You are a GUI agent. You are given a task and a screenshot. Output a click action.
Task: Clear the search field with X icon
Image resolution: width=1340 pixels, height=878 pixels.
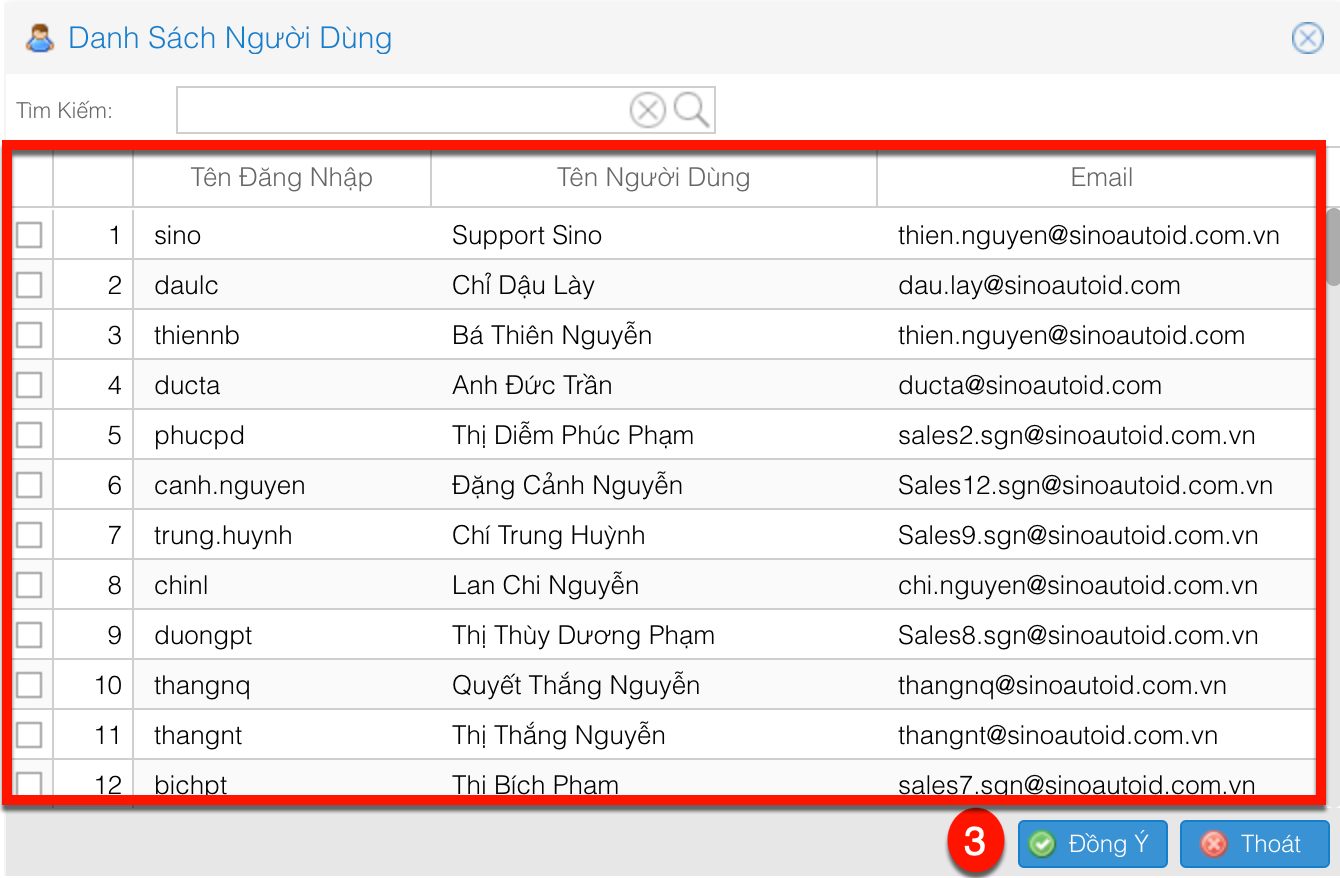(648, 109)
